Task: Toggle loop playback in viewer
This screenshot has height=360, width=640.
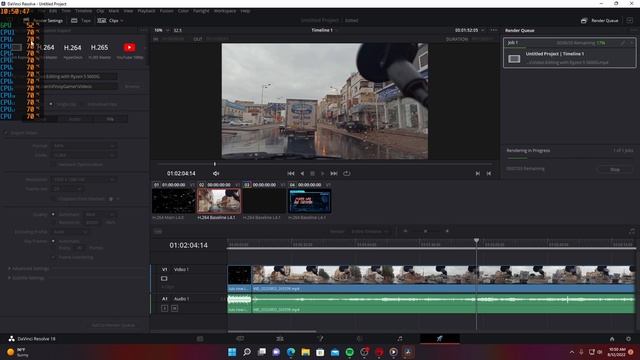Action: [x=347, y=173]
